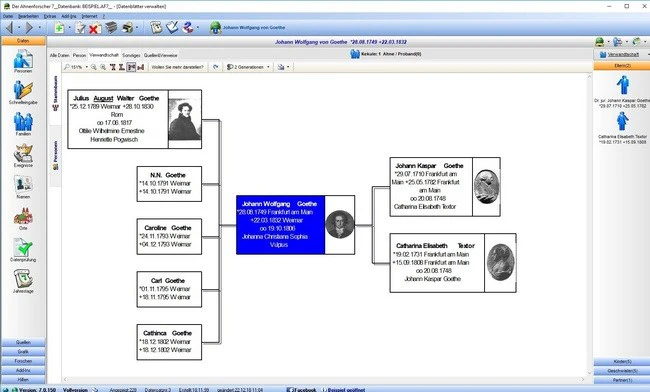Open the Personen section in sidebar
Viewport: 650px width, 392px height.
click(x=23, y=60)
